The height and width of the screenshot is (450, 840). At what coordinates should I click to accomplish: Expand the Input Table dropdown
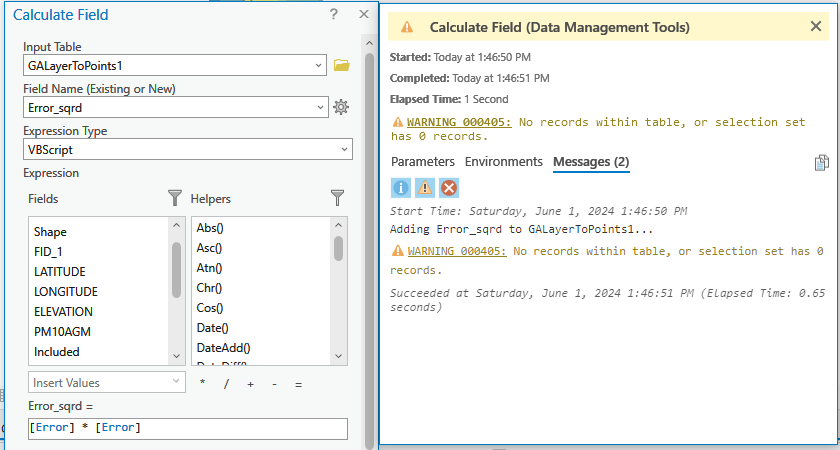tap(319, 65)
